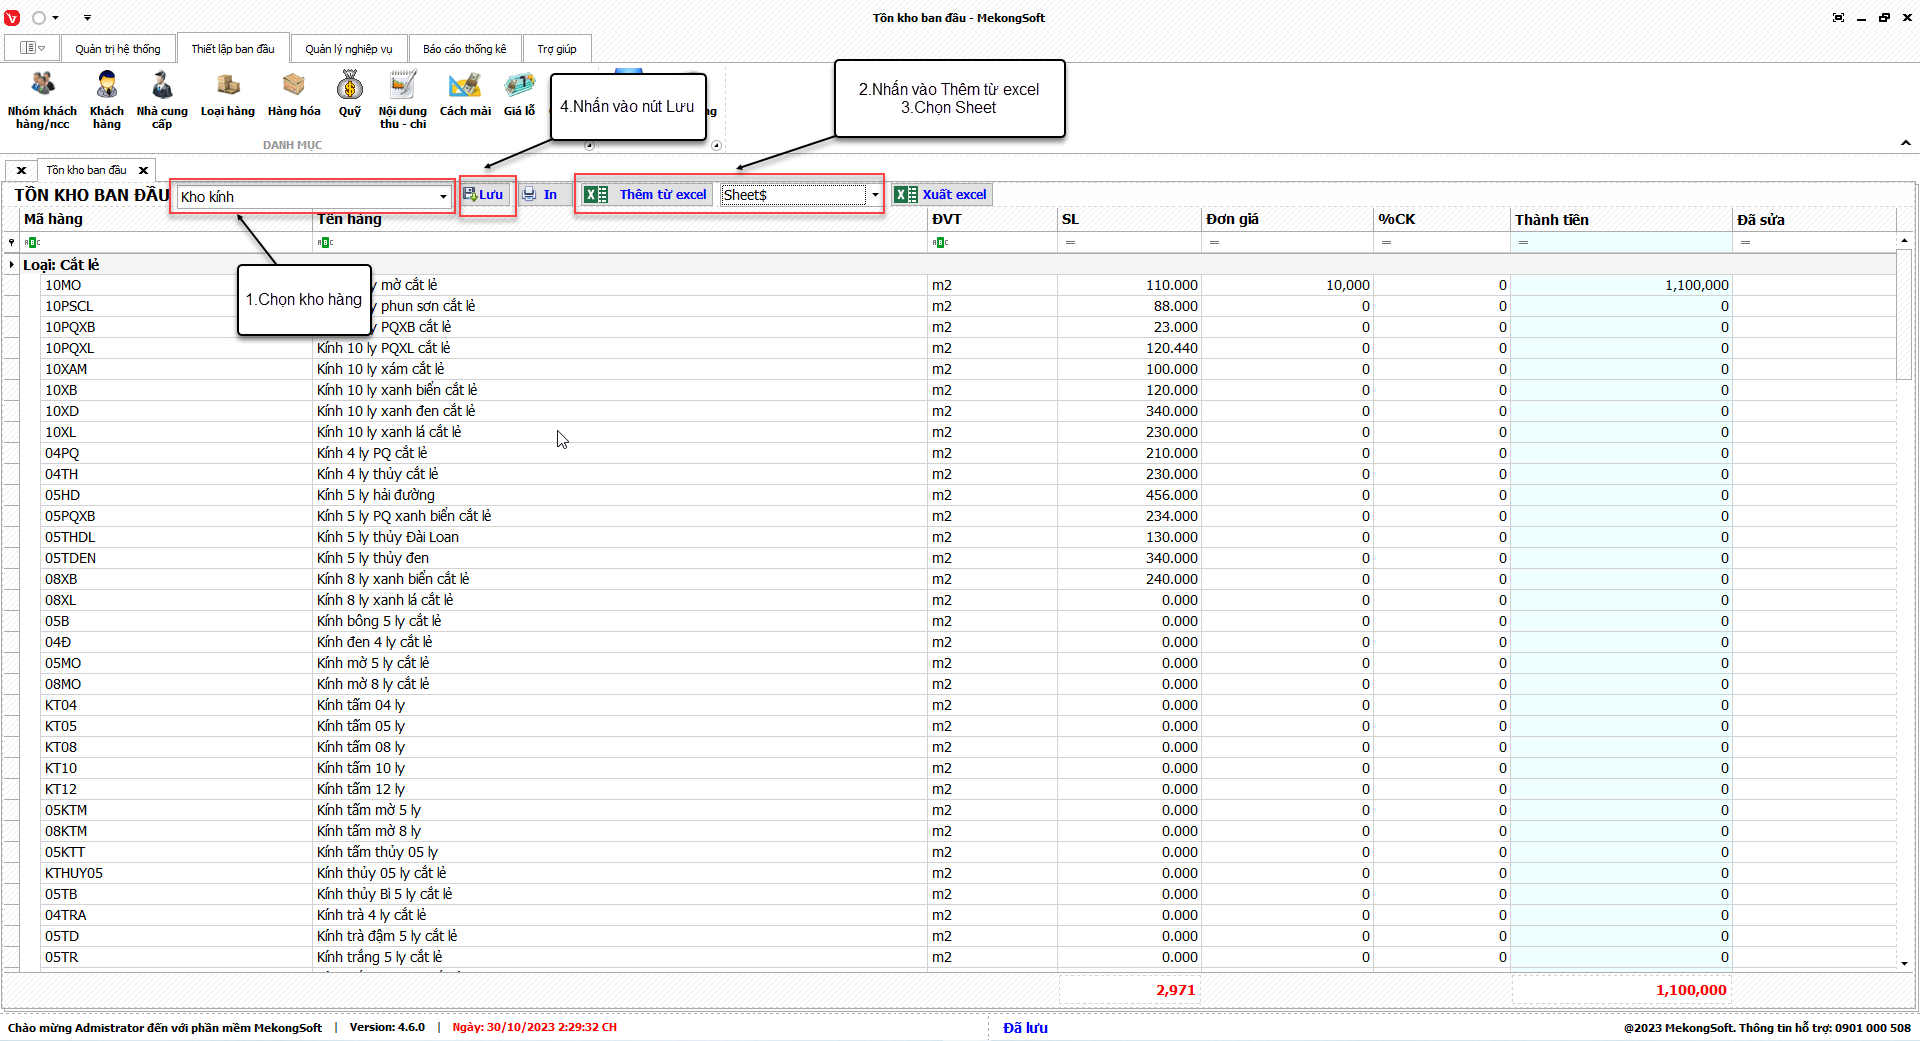Select the row with code 10PQXL

coord(69,348)
